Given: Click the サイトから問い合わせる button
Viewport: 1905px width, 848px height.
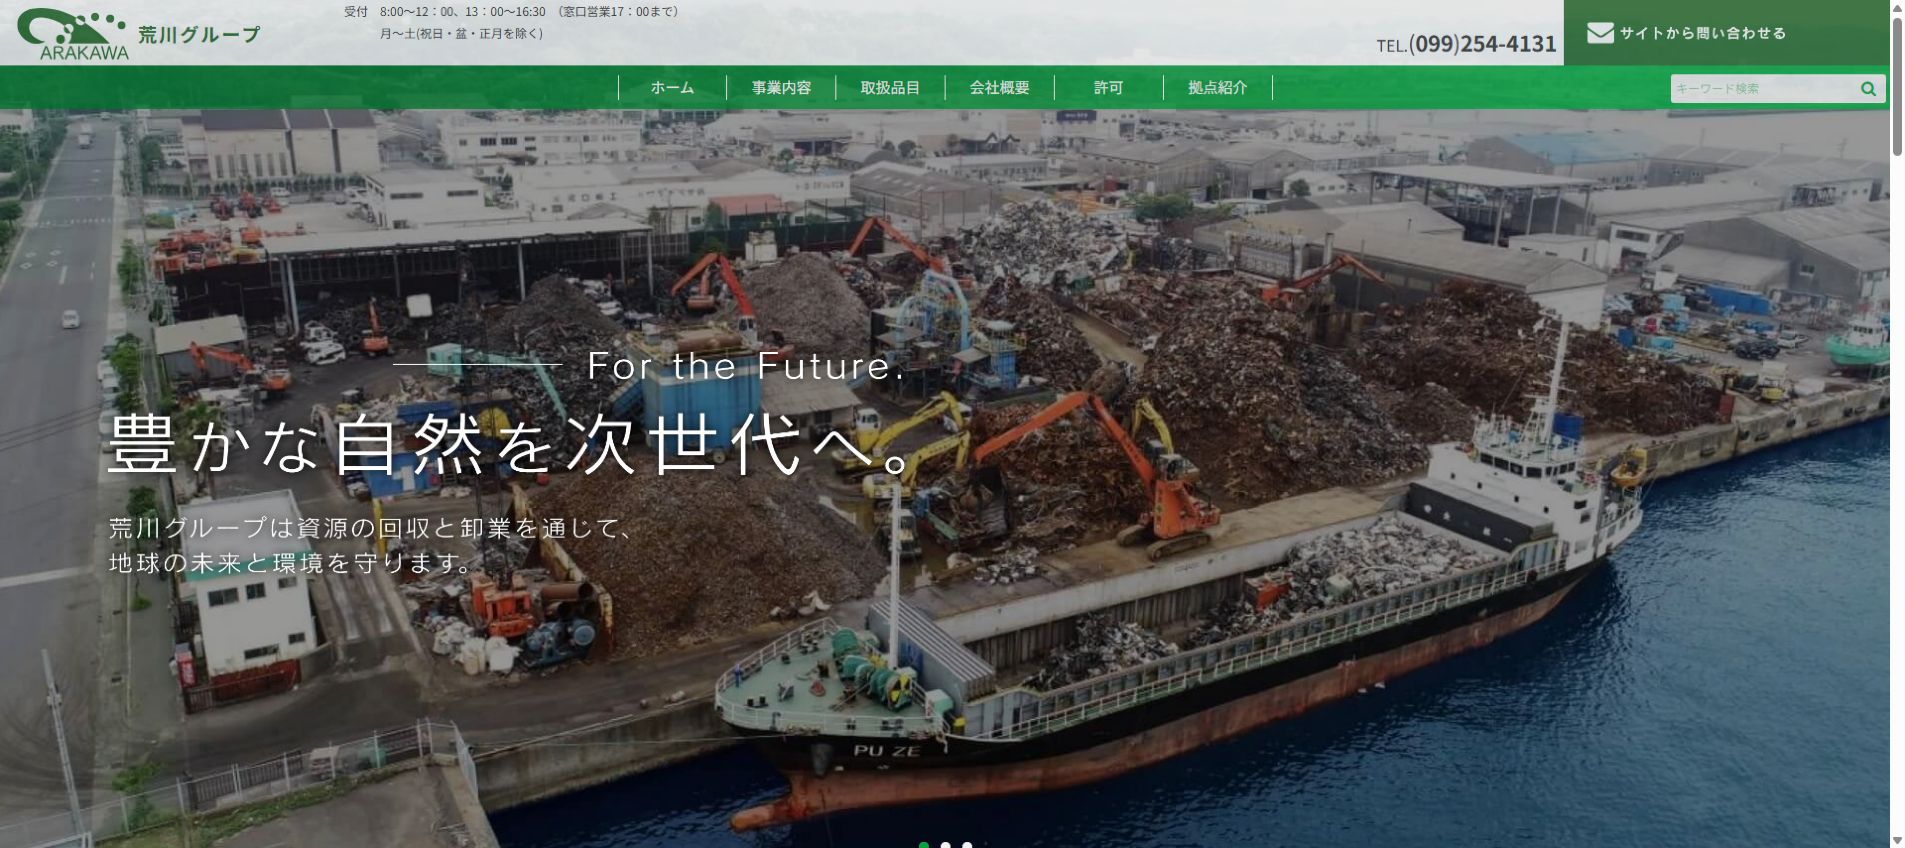Looking at the screenshot, I should tap(1726, 33).
